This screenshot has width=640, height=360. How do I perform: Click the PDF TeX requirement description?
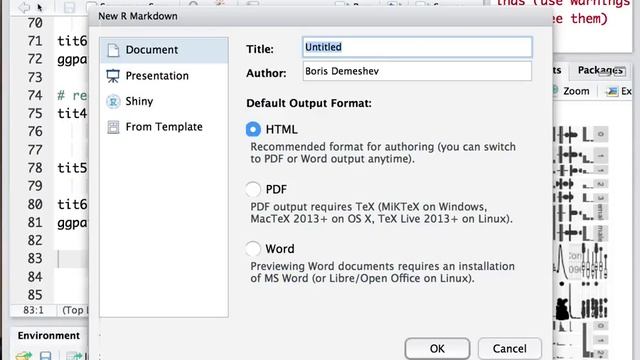tap(381, 213)
